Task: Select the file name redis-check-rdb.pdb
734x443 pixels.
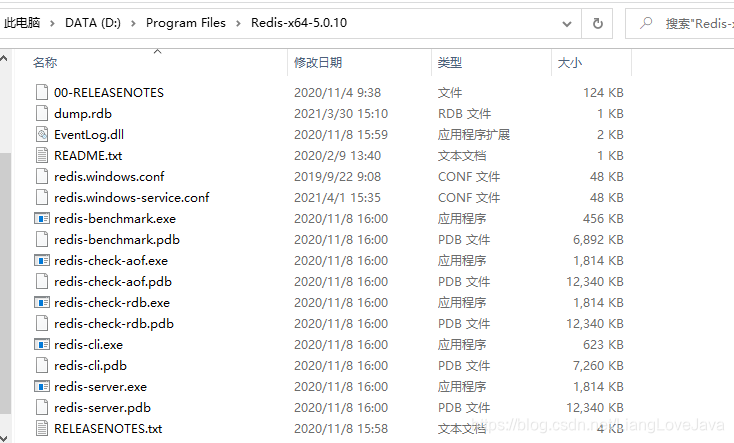Action: point(114,324)
